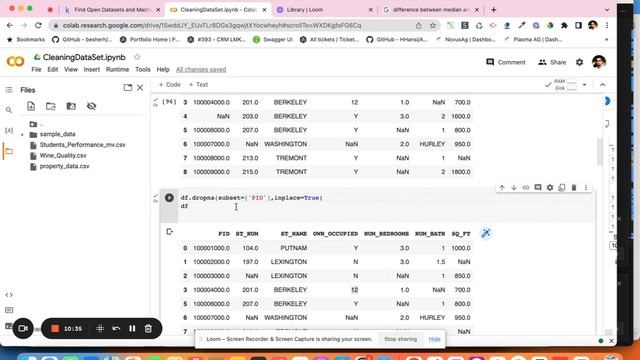Screen dimensions: 640x360
Task: Open the Edit menu
Action: [x=53, y=69]
